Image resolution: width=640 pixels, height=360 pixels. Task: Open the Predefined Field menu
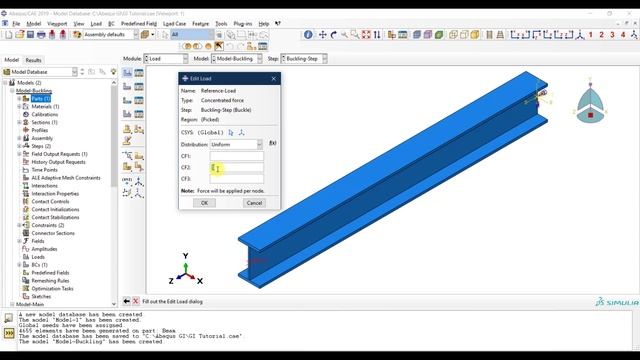pos(139,24)
